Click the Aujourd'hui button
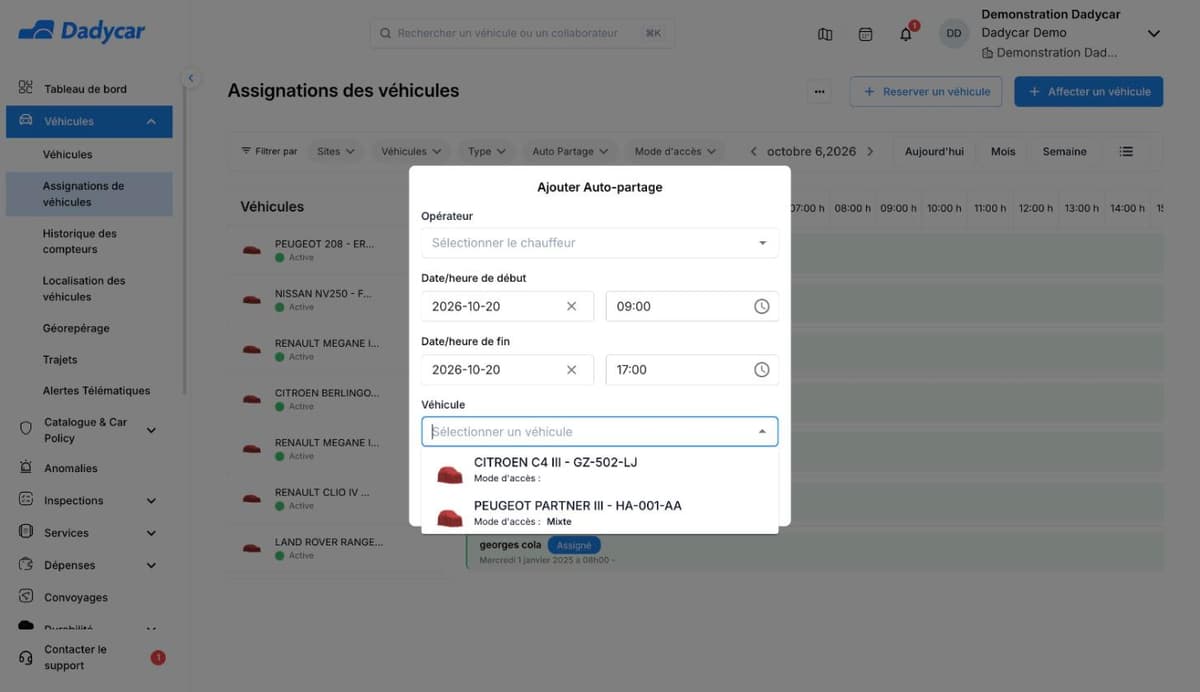The width and height of the screenshot is (1200, 692). pos(934,151)
